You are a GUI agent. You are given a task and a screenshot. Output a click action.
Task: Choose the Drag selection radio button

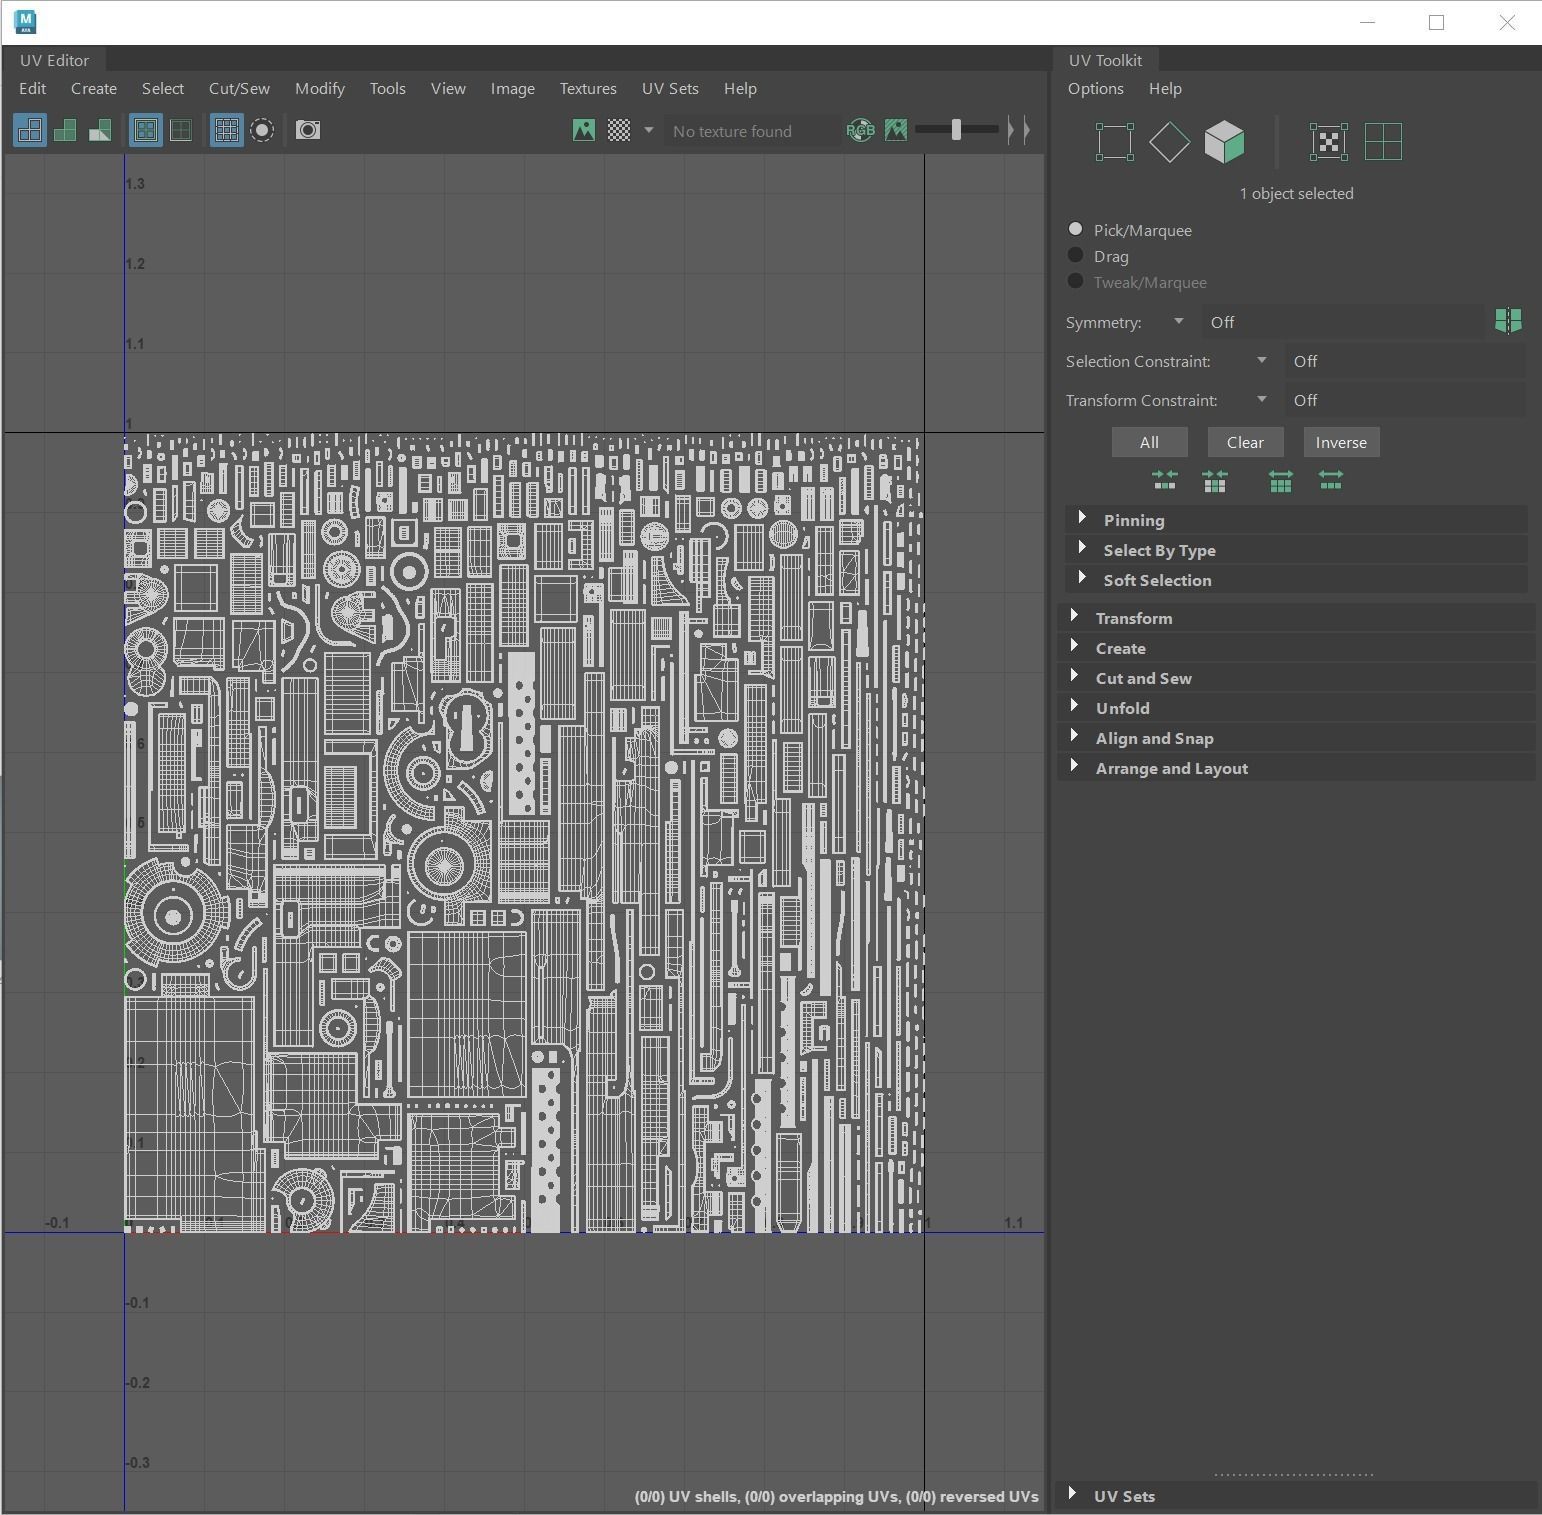[1076, 256]
